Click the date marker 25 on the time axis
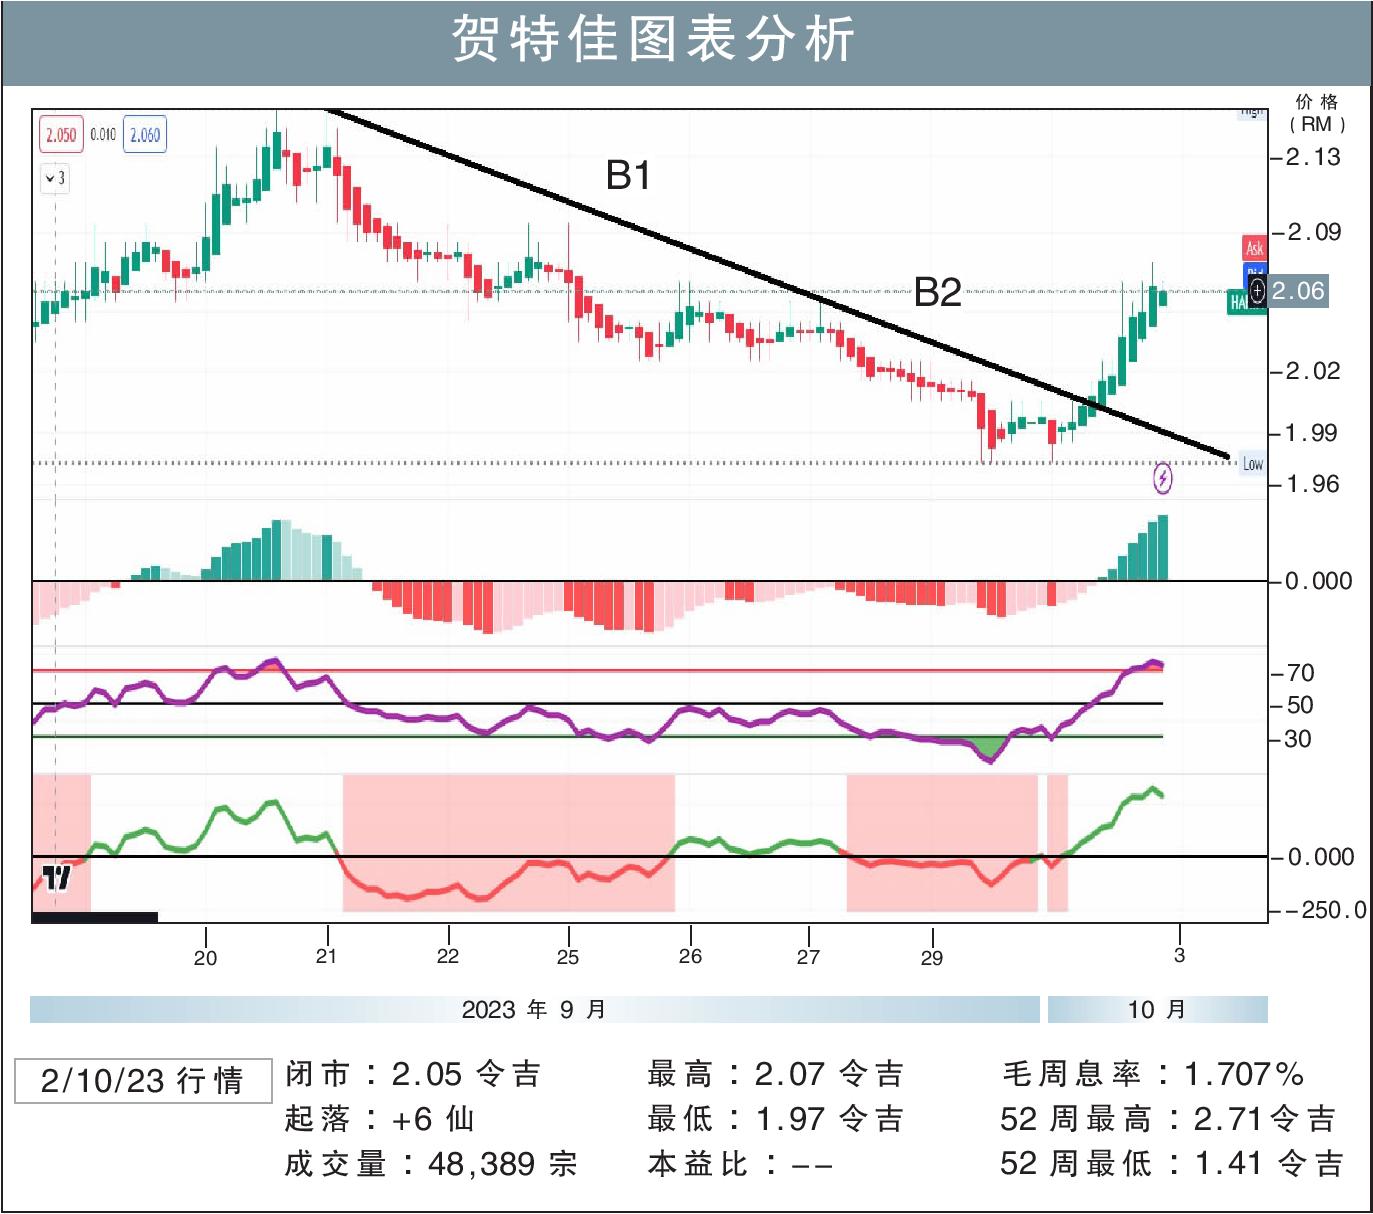The image size is (1373, 1214). tap(568, 957)
